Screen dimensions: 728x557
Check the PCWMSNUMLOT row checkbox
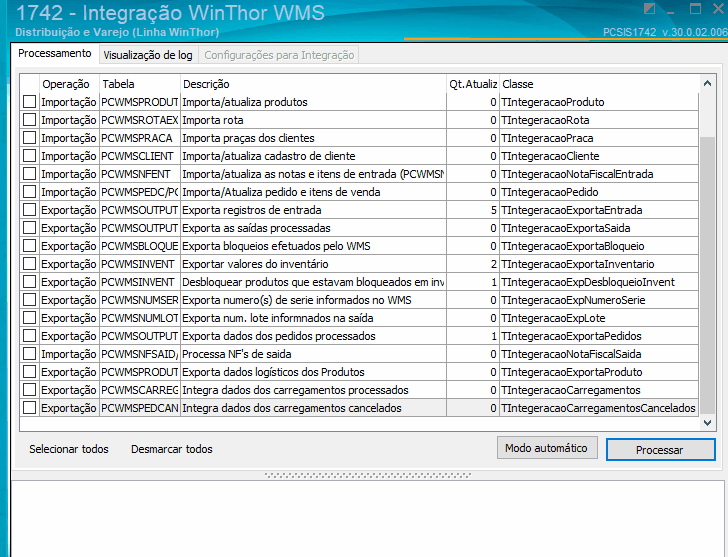coord(30,318)
